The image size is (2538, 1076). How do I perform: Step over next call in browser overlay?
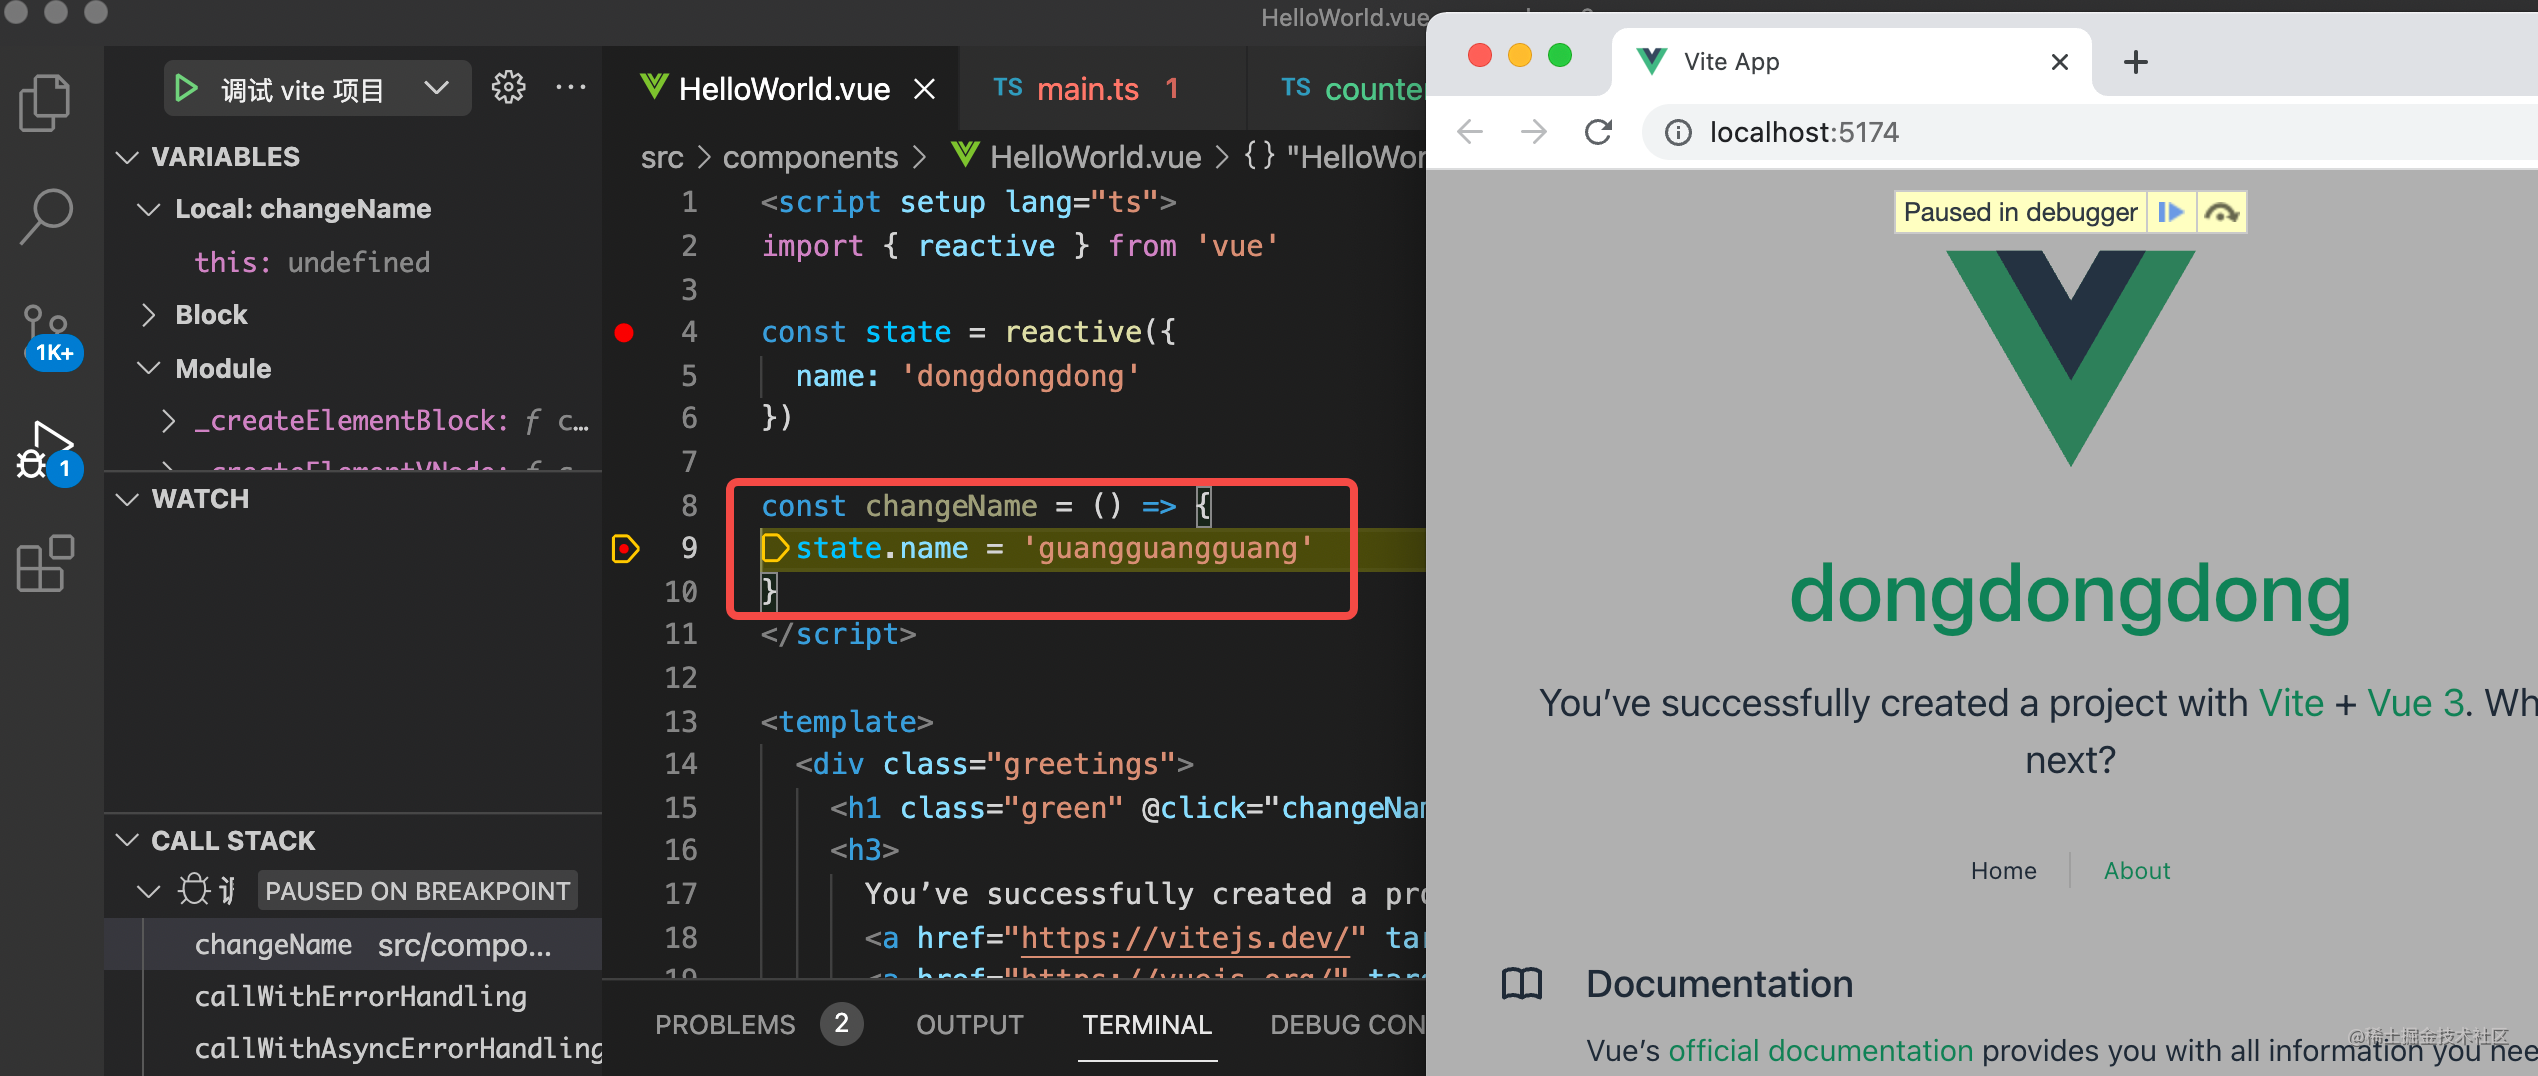2221,212
